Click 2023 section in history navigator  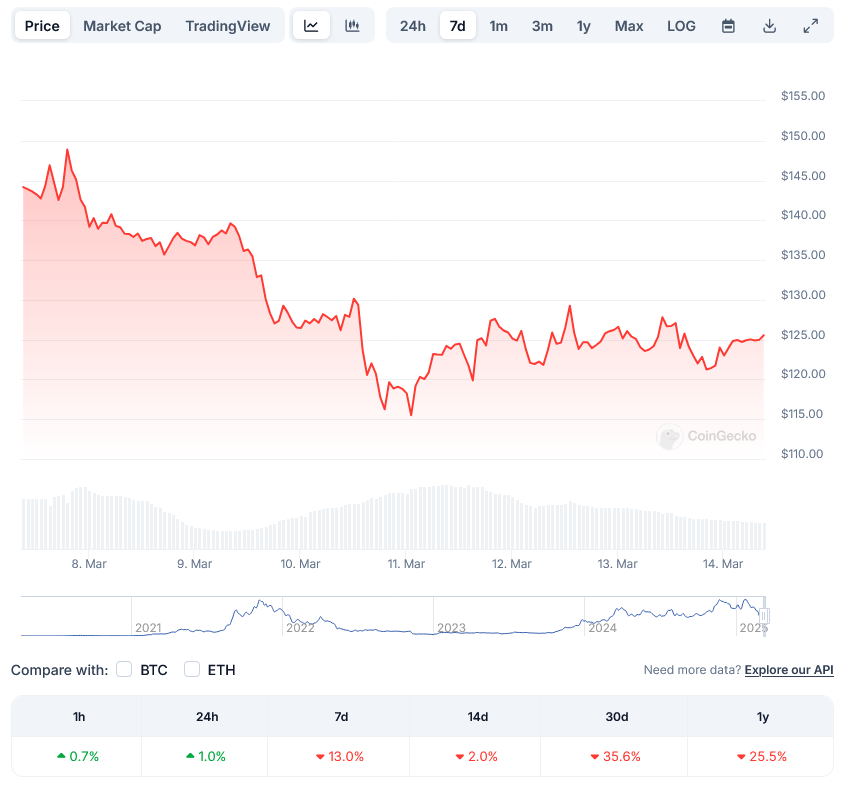point(509,616)
